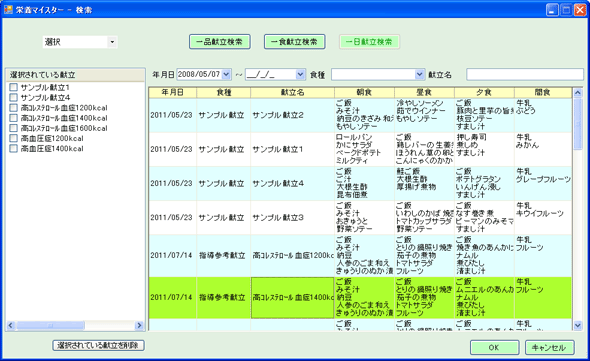Click the table vertical scrollbar thumb
Image resolution: width=590 pixels, height=361 pixels.
578,123
